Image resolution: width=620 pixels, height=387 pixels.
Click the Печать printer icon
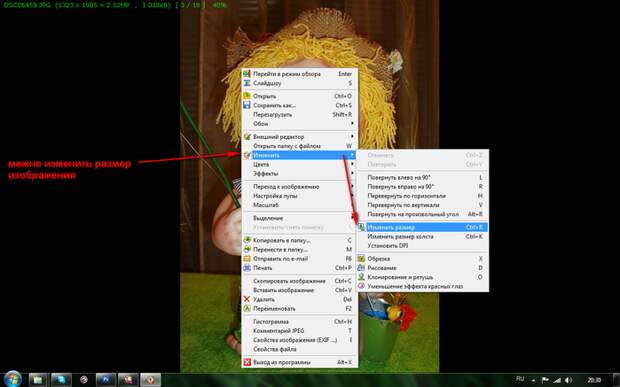point(247,268)
